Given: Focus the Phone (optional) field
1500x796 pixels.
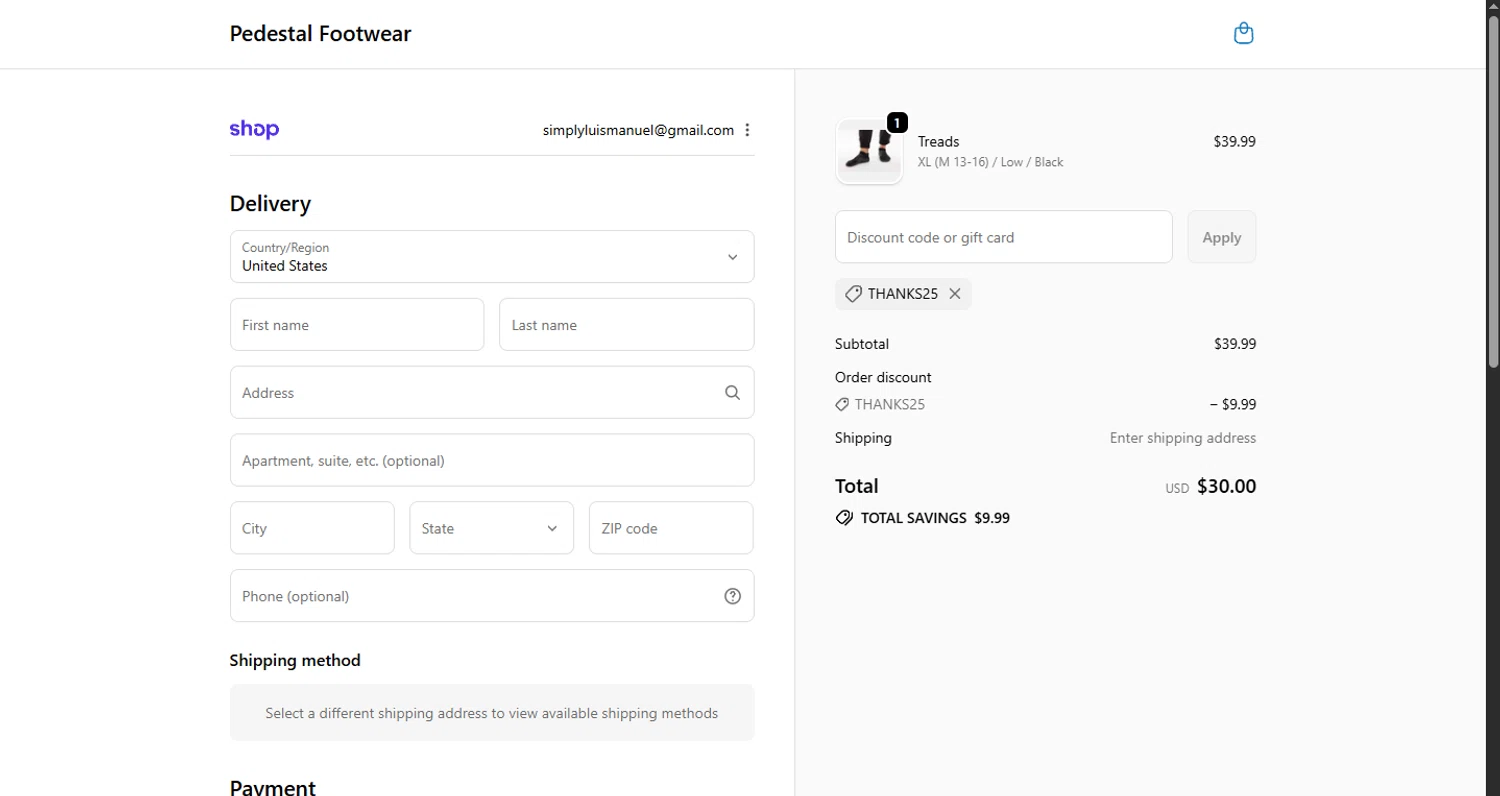Looking at the screenshot, I should [x=492, y=596].
